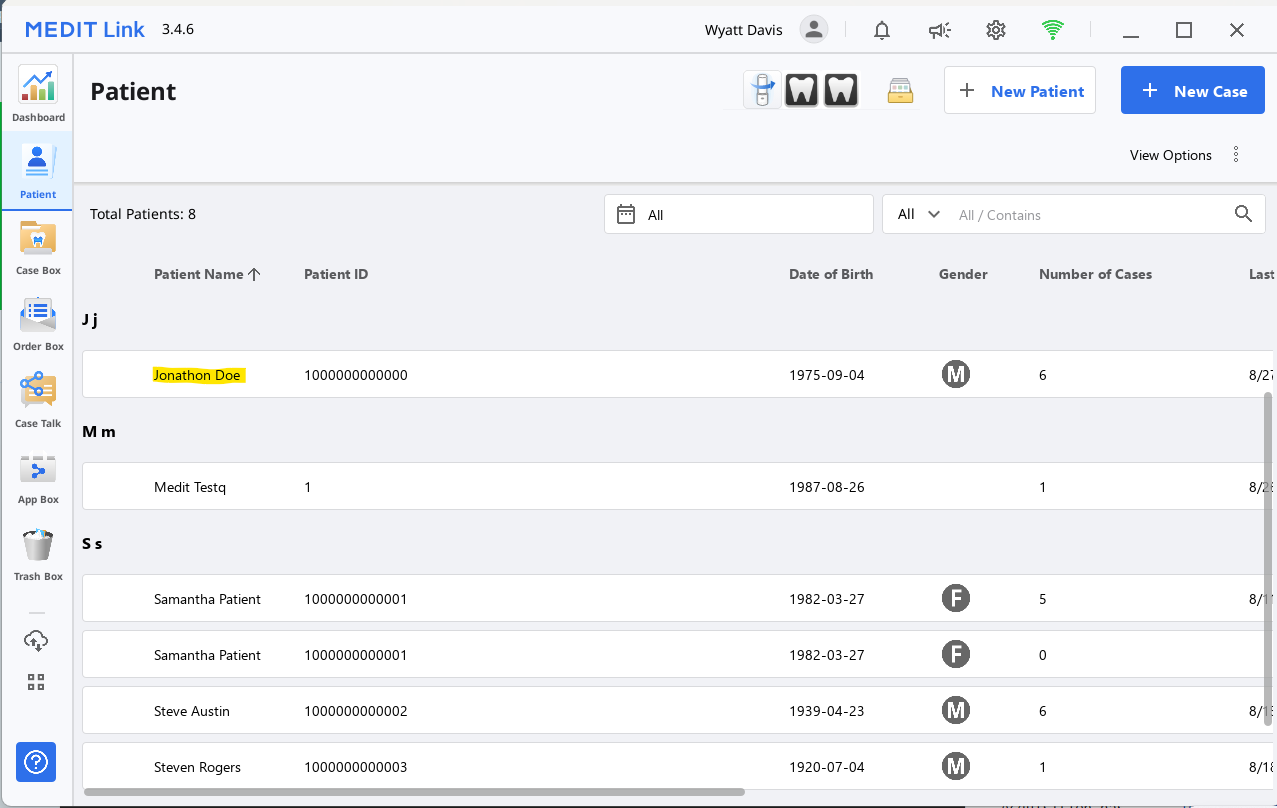This screenshot has width=1277, height=808.
Task: Go to the Order Box
Action: pyautogui.click(x=38, y=323)
